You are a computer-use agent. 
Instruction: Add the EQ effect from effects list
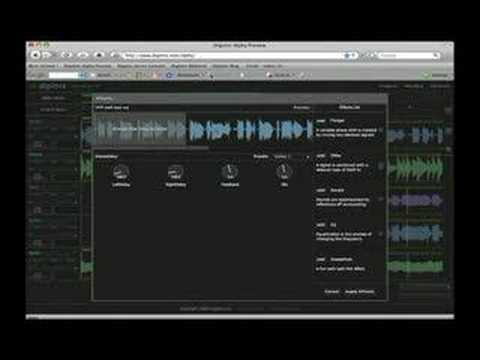coord(320,225)
